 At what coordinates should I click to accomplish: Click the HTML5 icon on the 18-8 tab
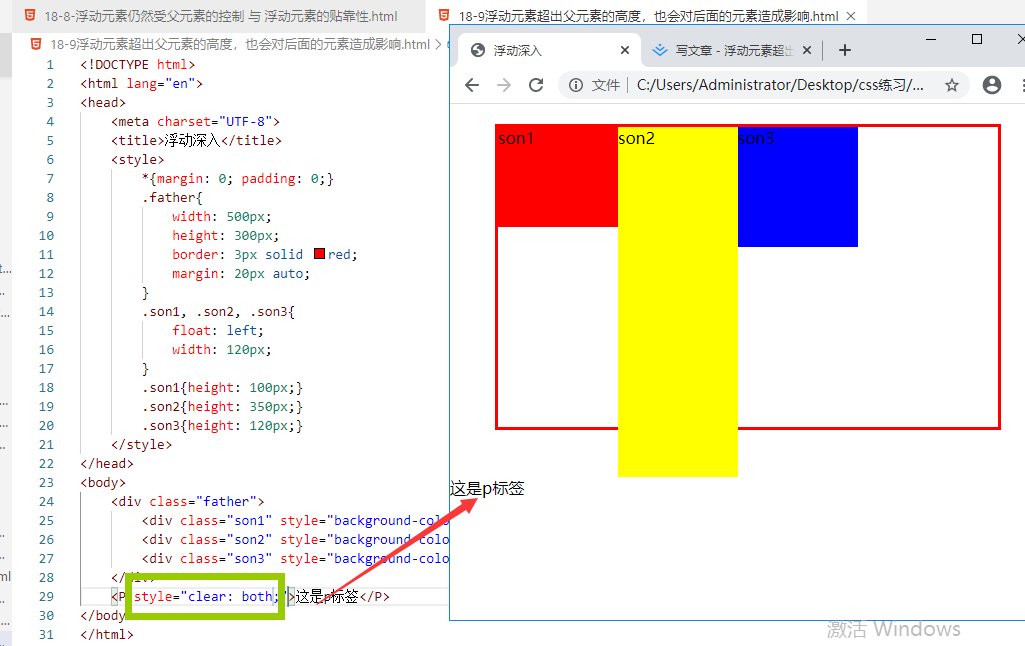30,16
